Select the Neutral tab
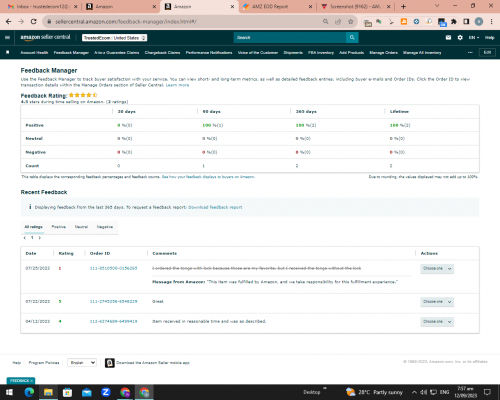Screen dimensions: 500x400 81,227
